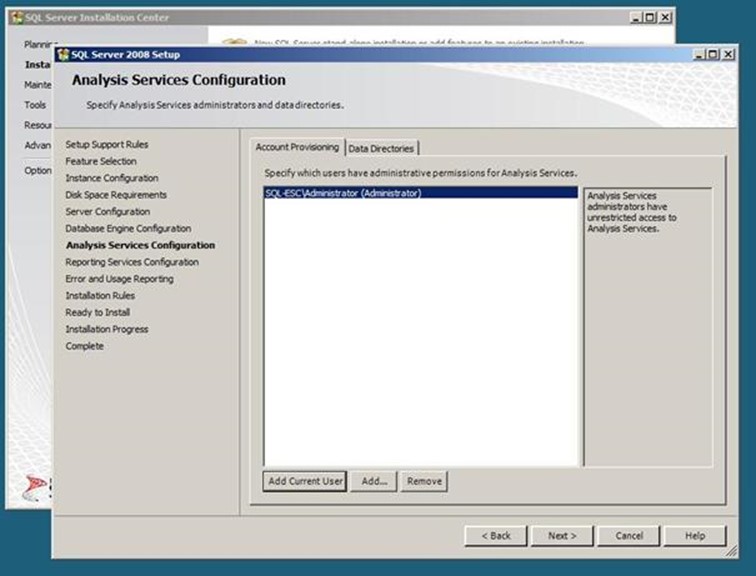Switch to the Data Directories tab
This screenshot has width=756, height=576.
(381, 148)
